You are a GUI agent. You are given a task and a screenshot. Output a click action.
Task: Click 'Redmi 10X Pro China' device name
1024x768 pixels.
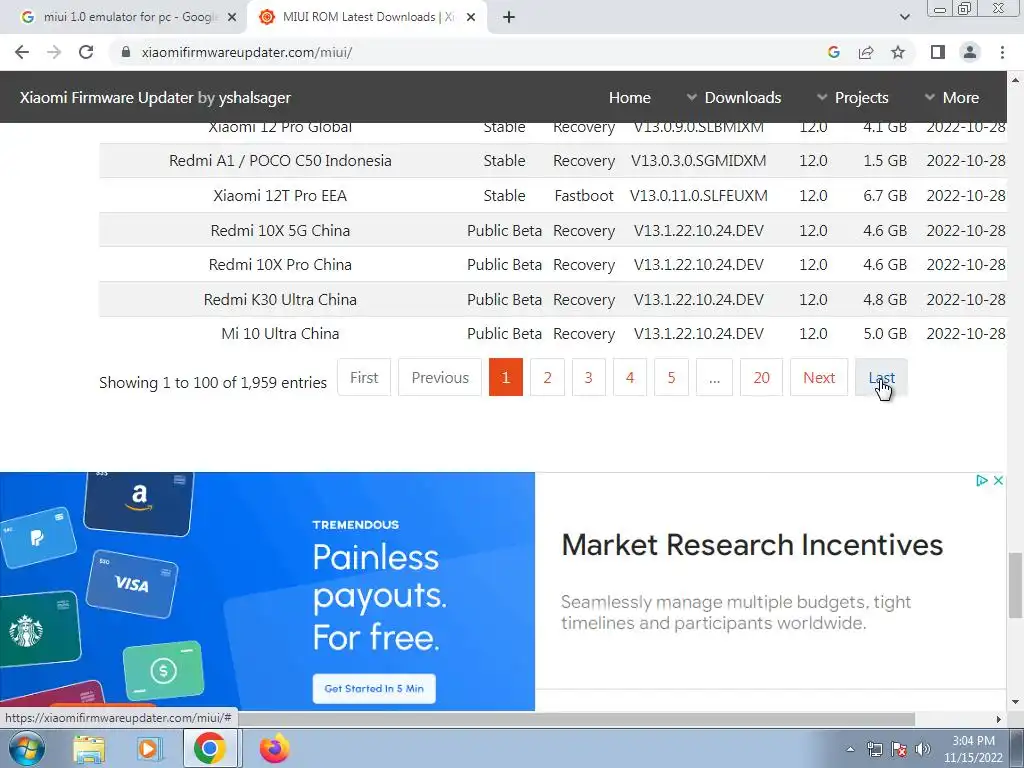280,264
